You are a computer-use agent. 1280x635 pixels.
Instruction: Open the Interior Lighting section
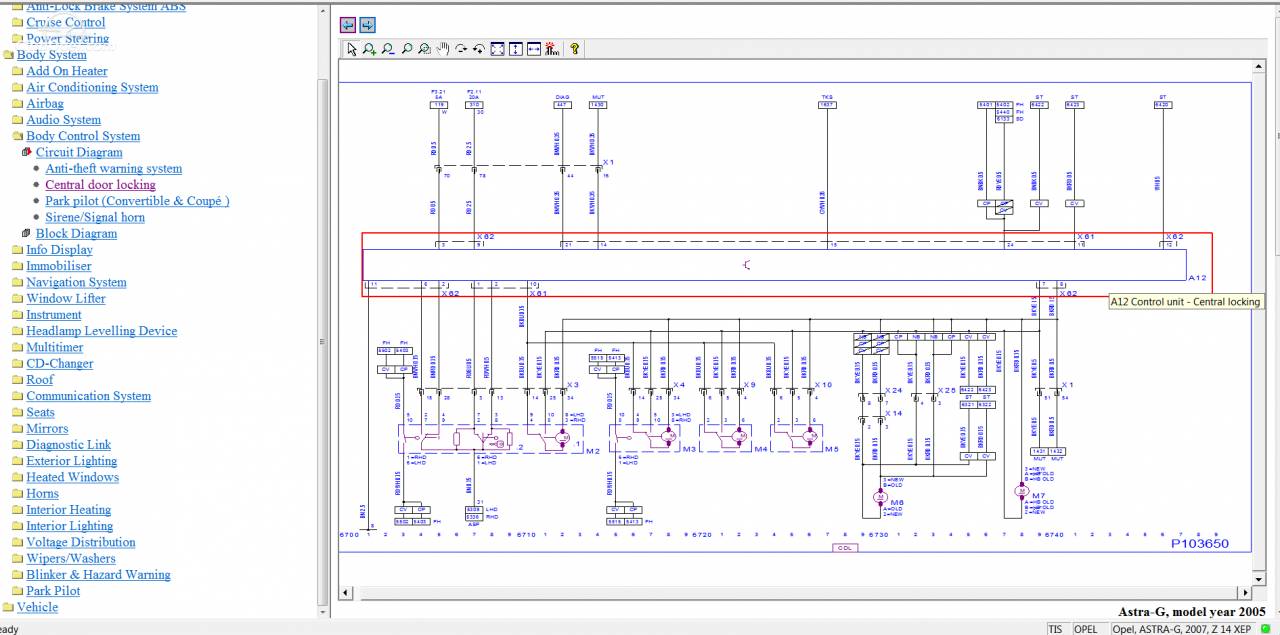[x=70, y=526]
